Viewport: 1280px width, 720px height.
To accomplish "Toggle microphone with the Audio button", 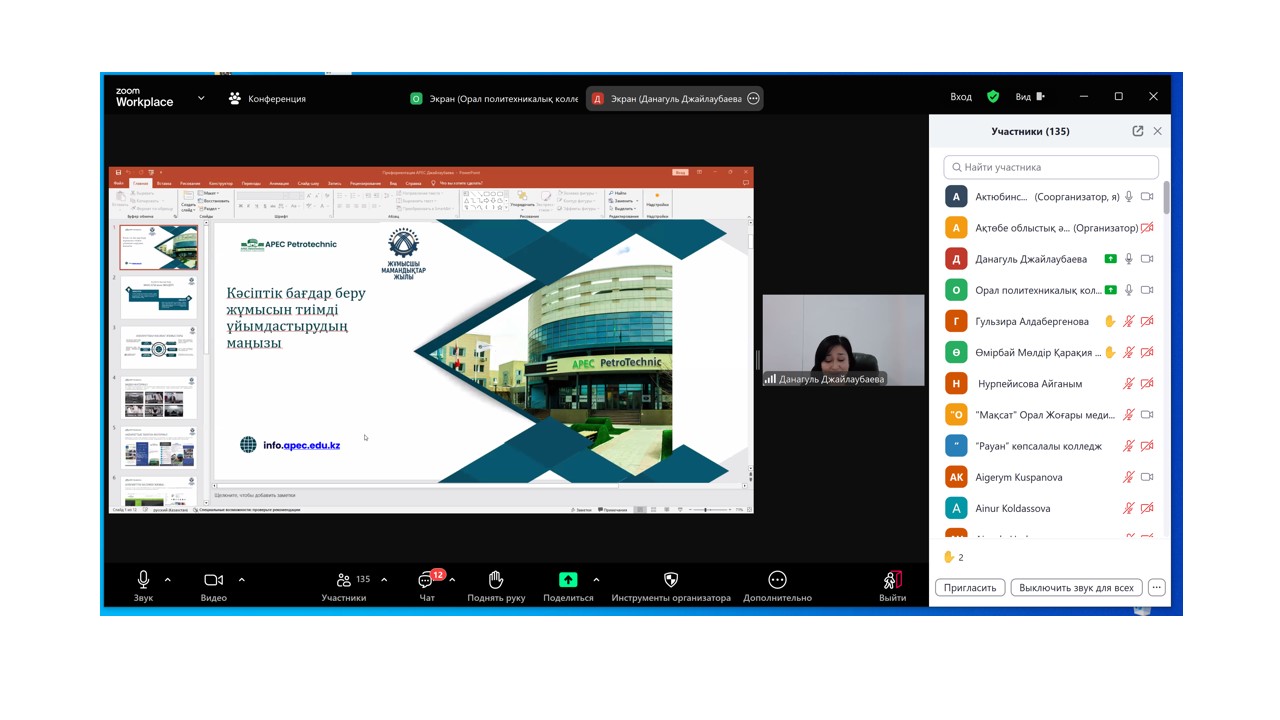I will pos(143,580).
